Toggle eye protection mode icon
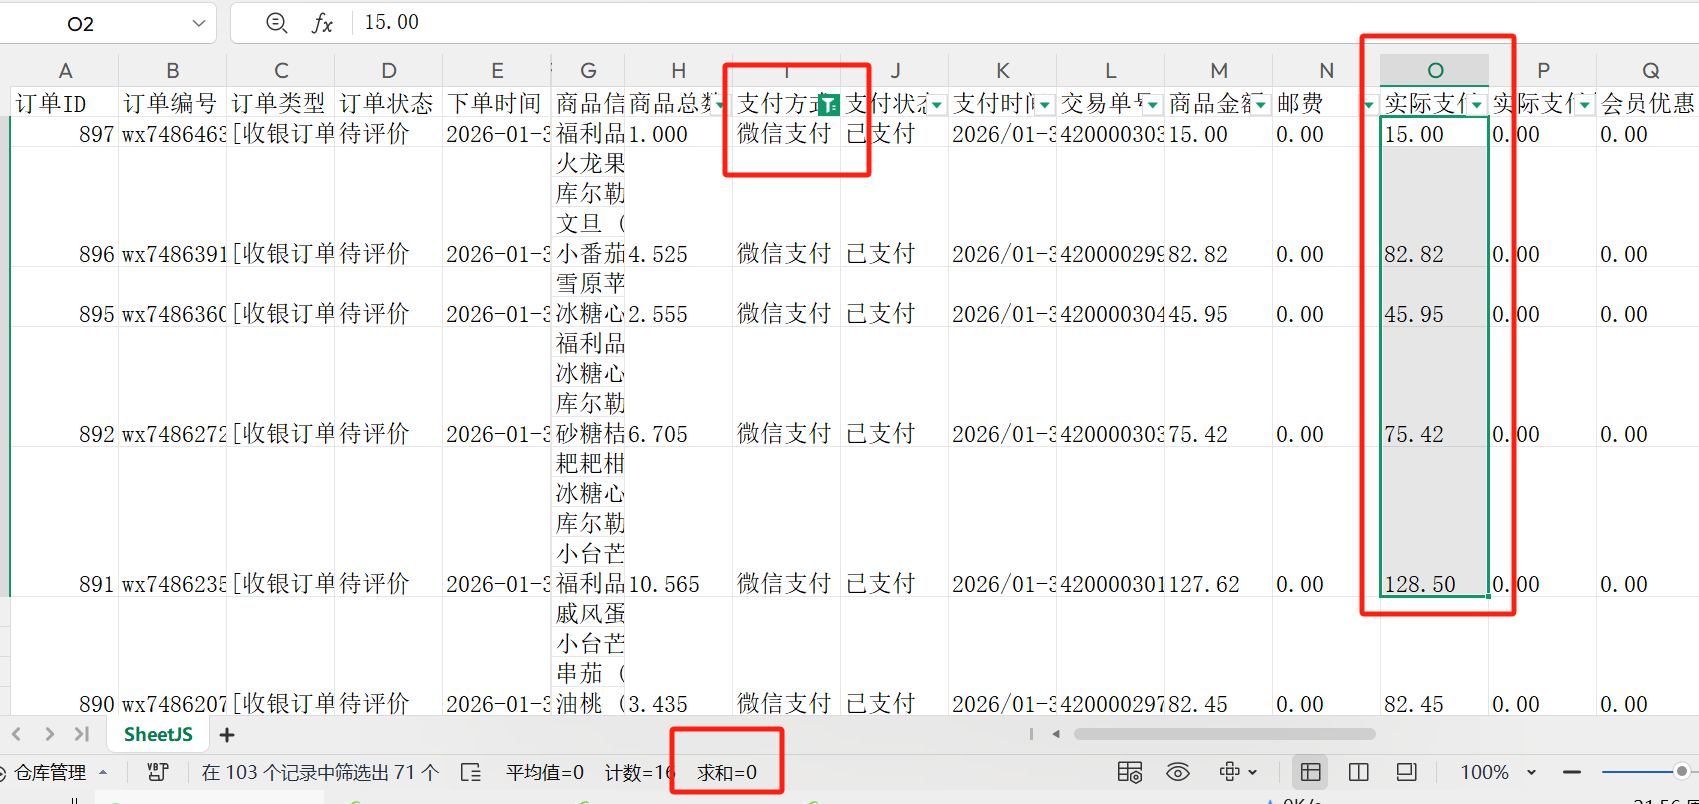This screenshot has height=804, width=1699. coord(1178,772)
